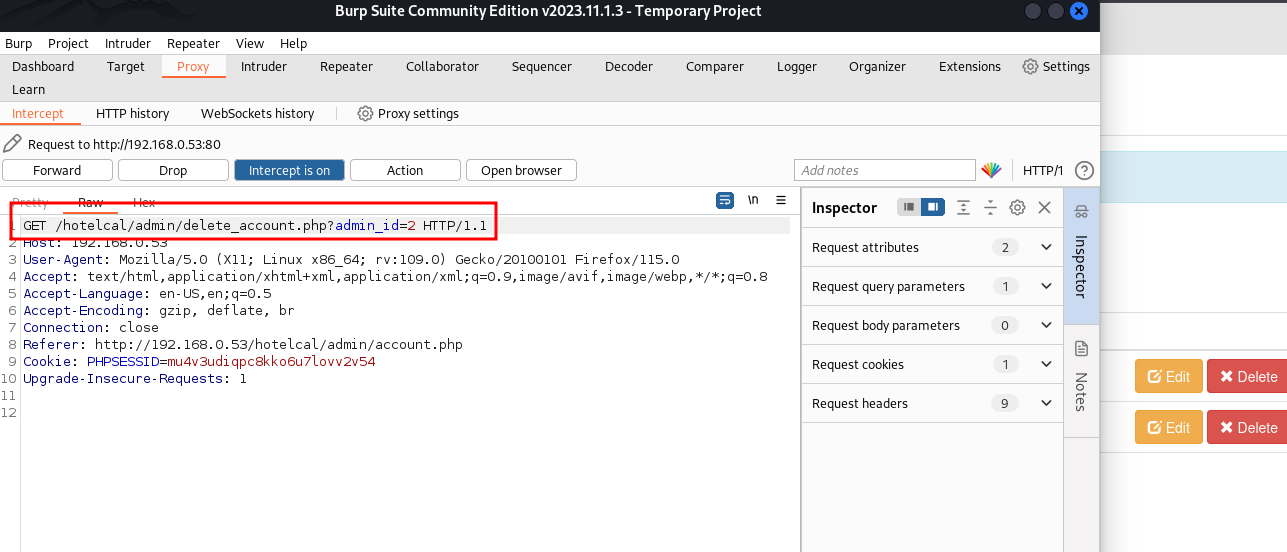Click the upper Edit button in browser page
This screenshot has width=1287, height=552.
point(1168,376)
